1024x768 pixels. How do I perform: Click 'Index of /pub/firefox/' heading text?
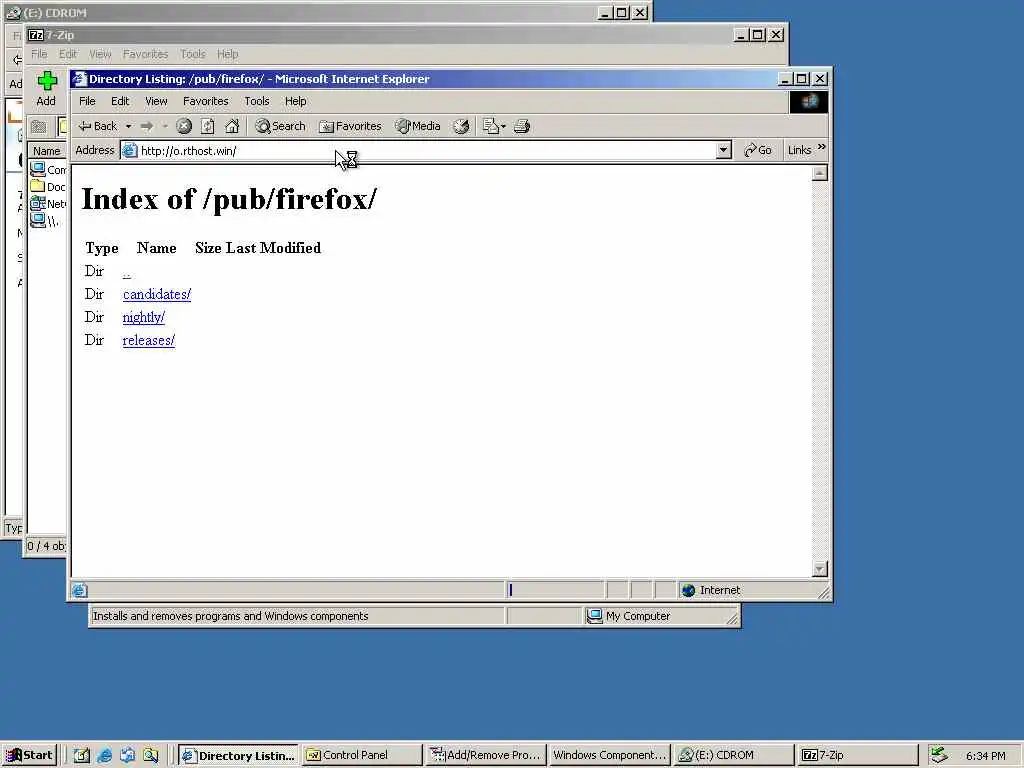coord(229,199)
